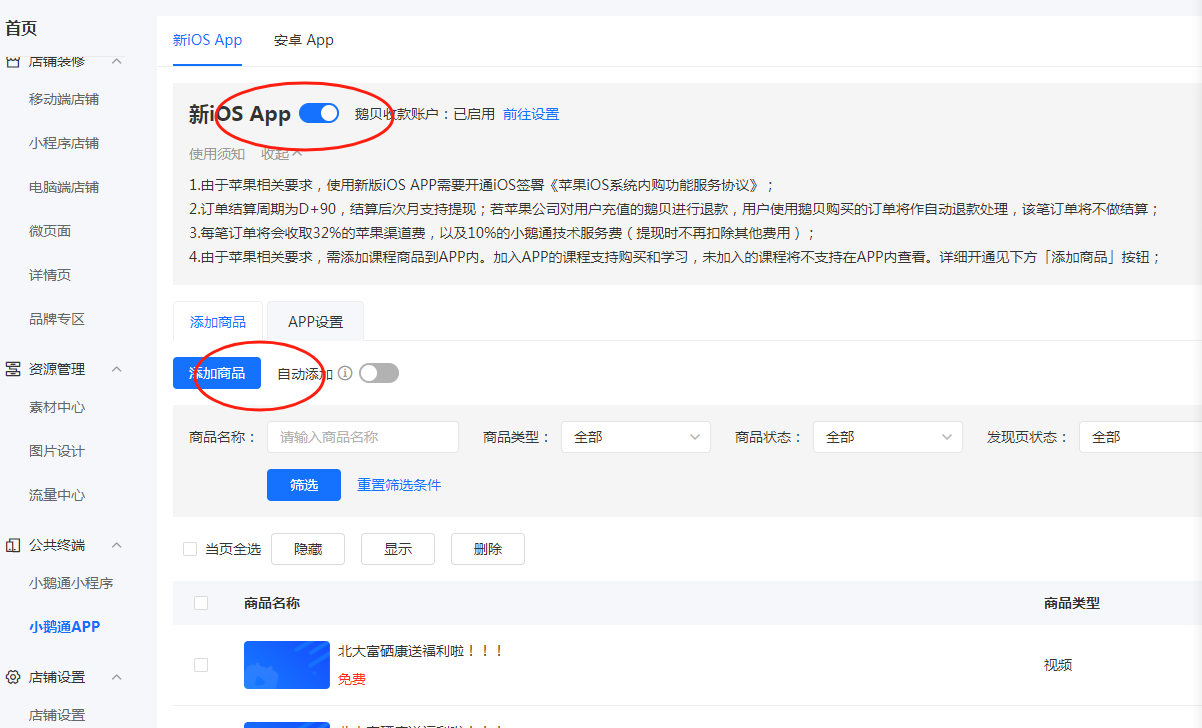Open 图片设计 in the sidebar
The height and width of the screenshot is (728, 1202).
pos(57,451)
